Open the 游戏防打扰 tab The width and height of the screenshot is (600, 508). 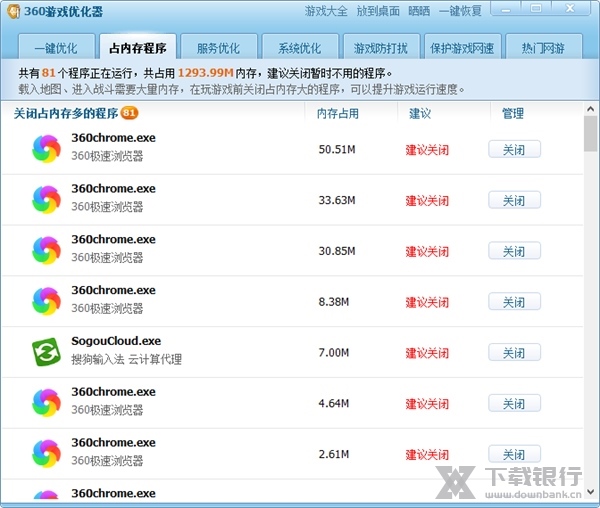point(381,48)
